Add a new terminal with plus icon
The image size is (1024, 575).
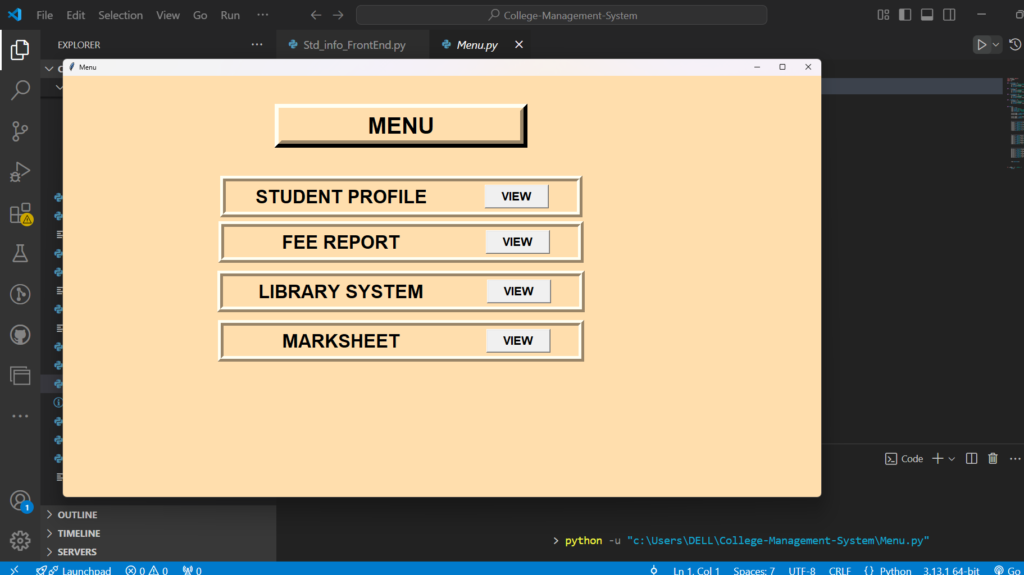937,459
